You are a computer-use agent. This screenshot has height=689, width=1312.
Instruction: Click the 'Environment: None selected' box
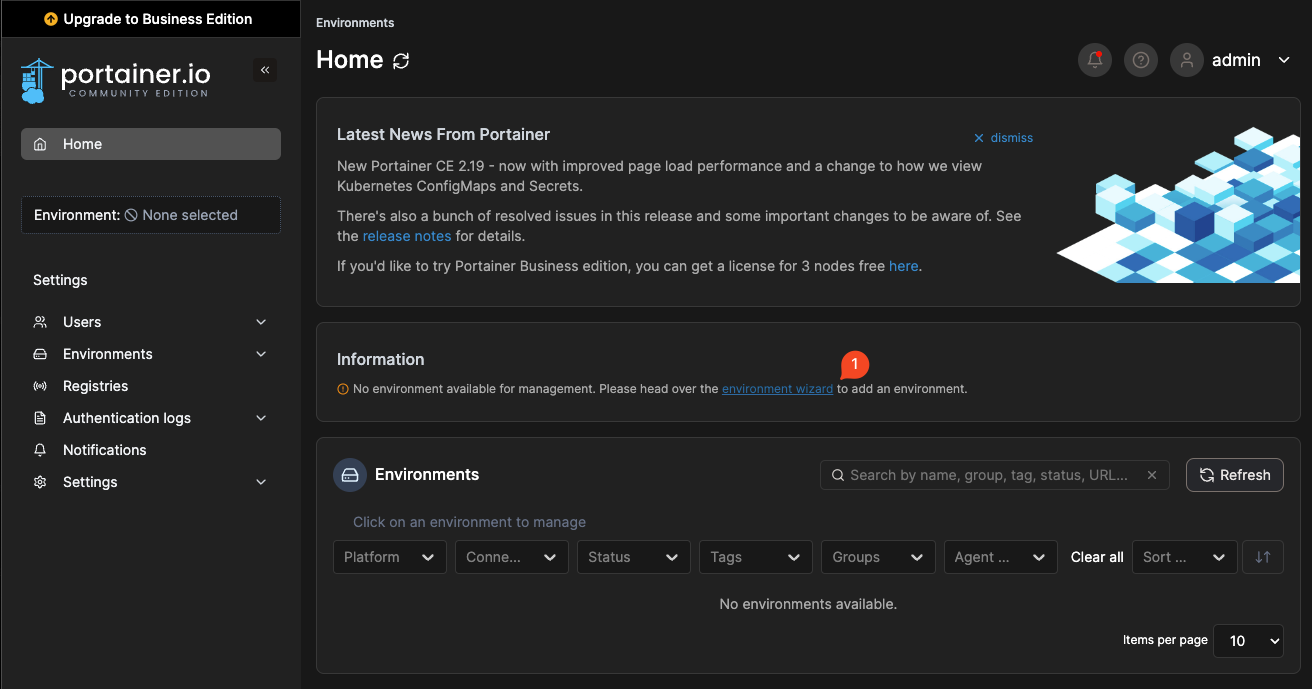151,215
